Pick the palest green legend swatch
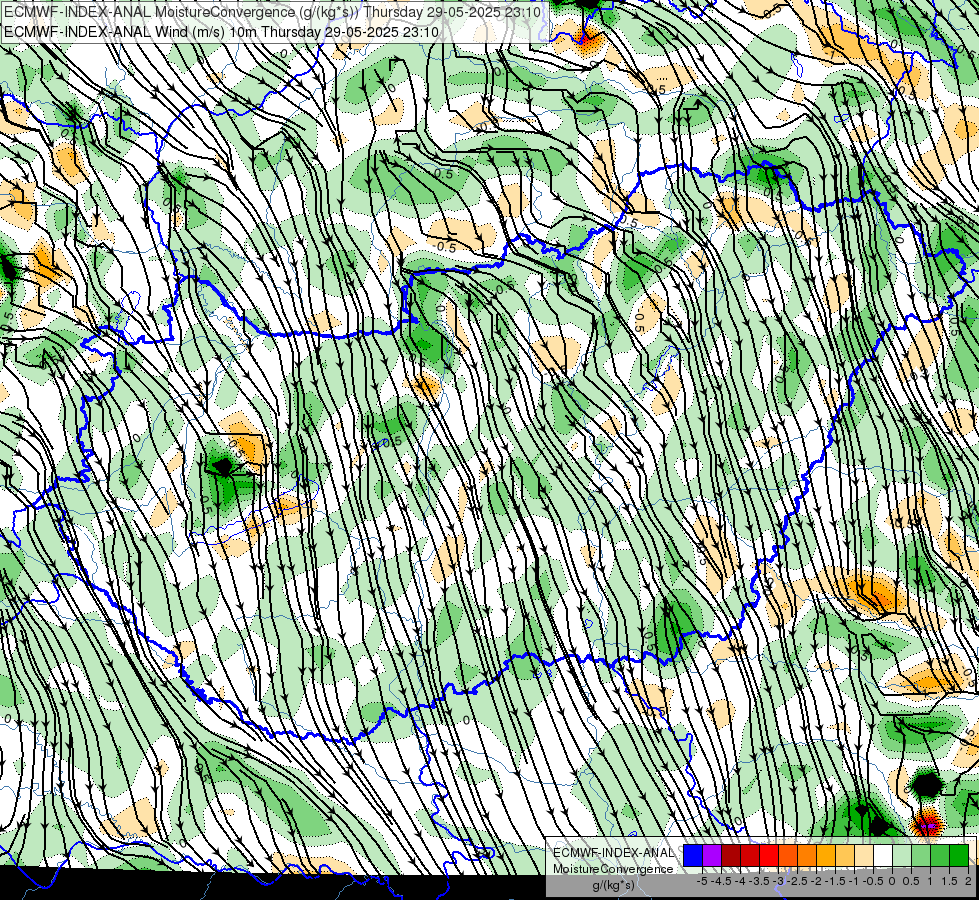The width and height of the screenshot is (979, 900). (x=902, y=855)
